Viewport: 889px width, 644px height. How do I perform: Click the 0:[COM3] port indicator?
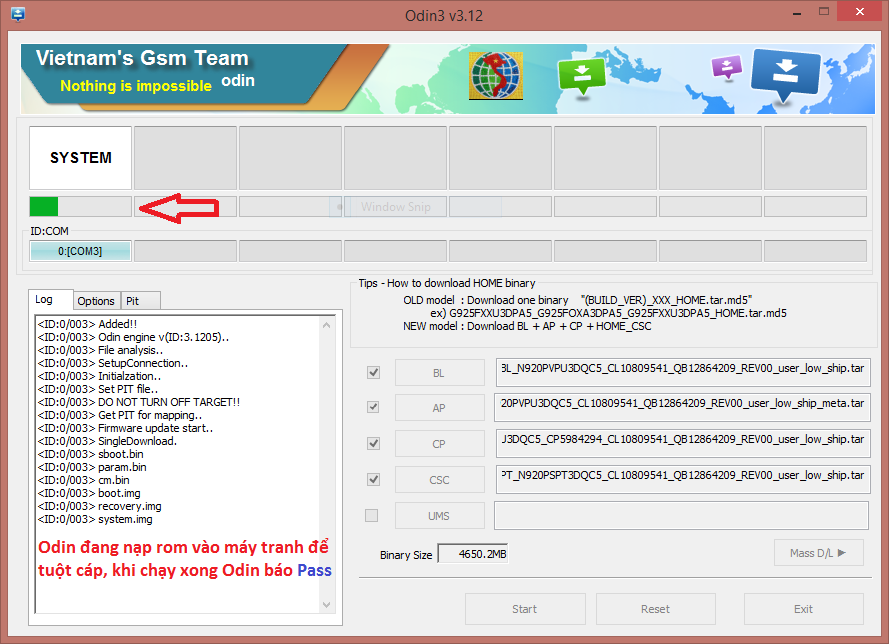pyautogui.click(x=81, y=251)
